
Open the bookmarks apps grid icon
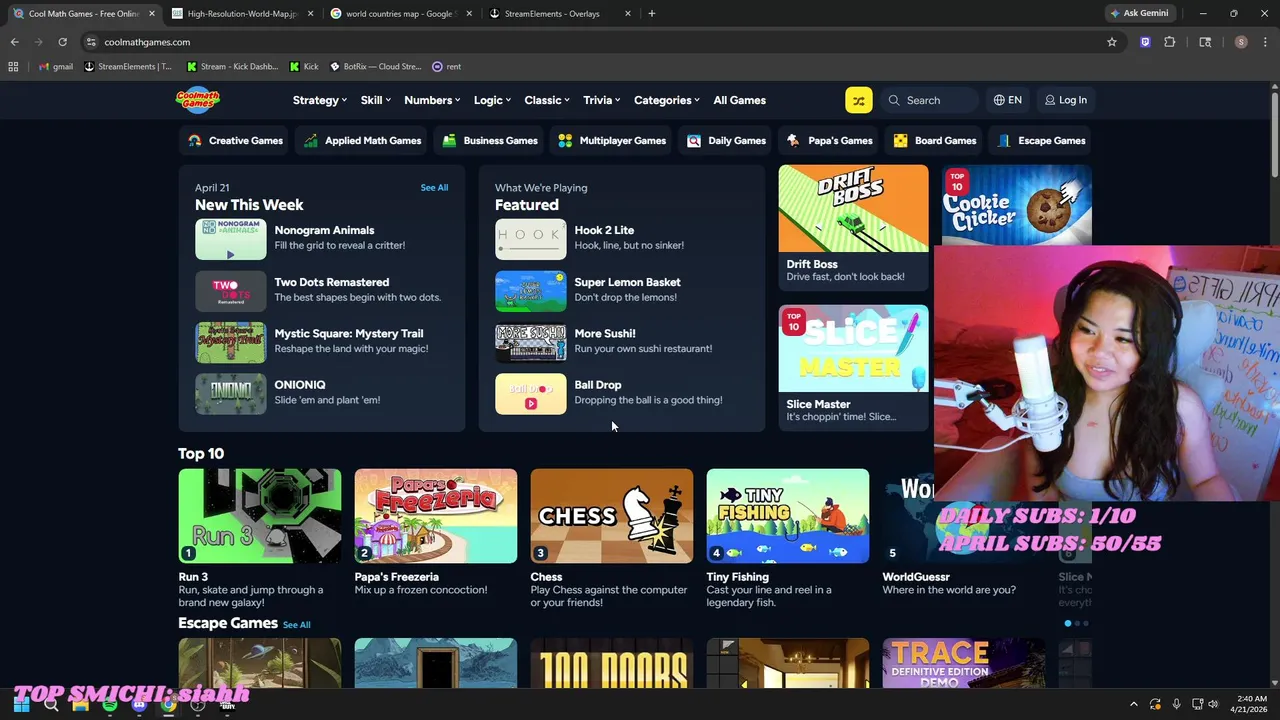coord(13,66)
